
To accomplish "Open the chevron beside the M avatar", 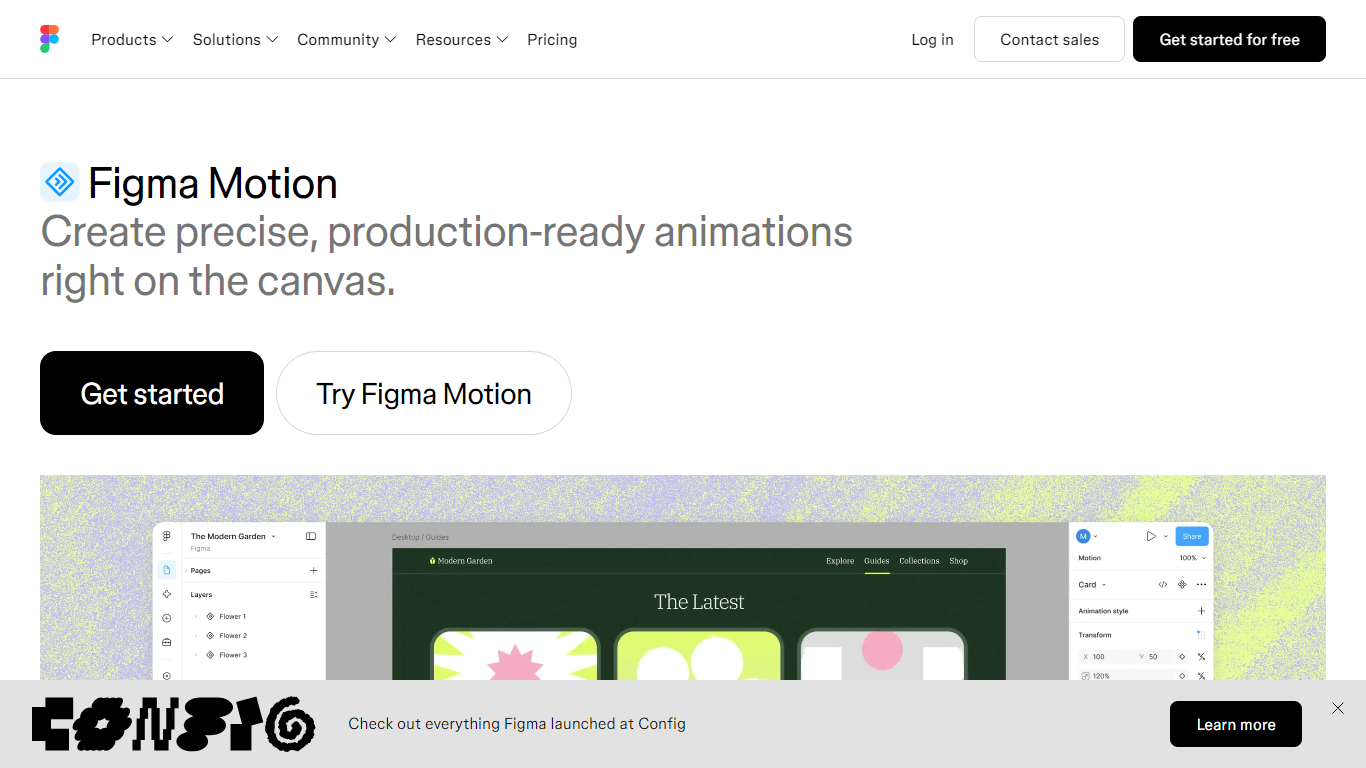I will pos(1096,537).
